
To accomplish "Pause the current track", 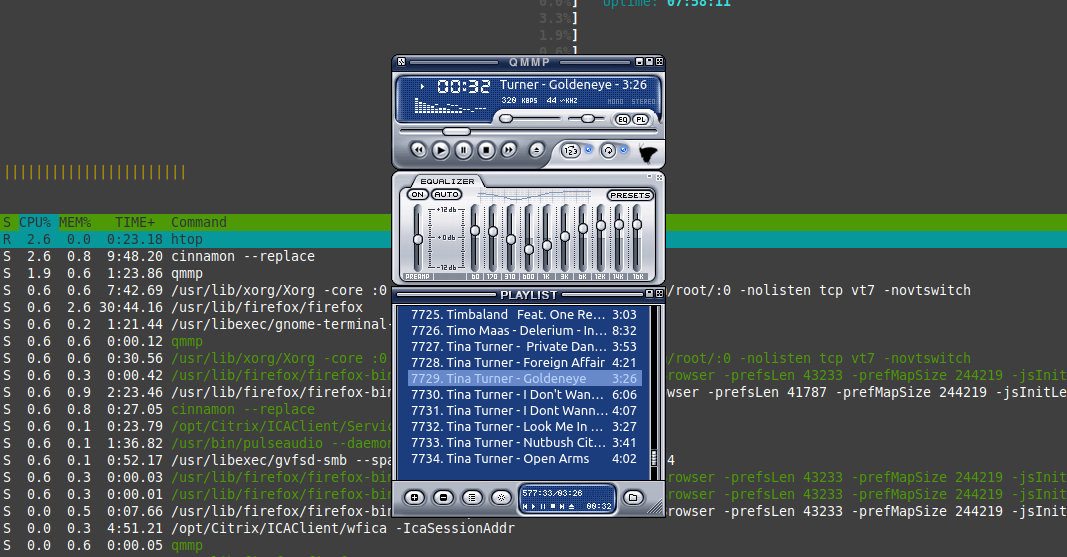I will (464, 150).
